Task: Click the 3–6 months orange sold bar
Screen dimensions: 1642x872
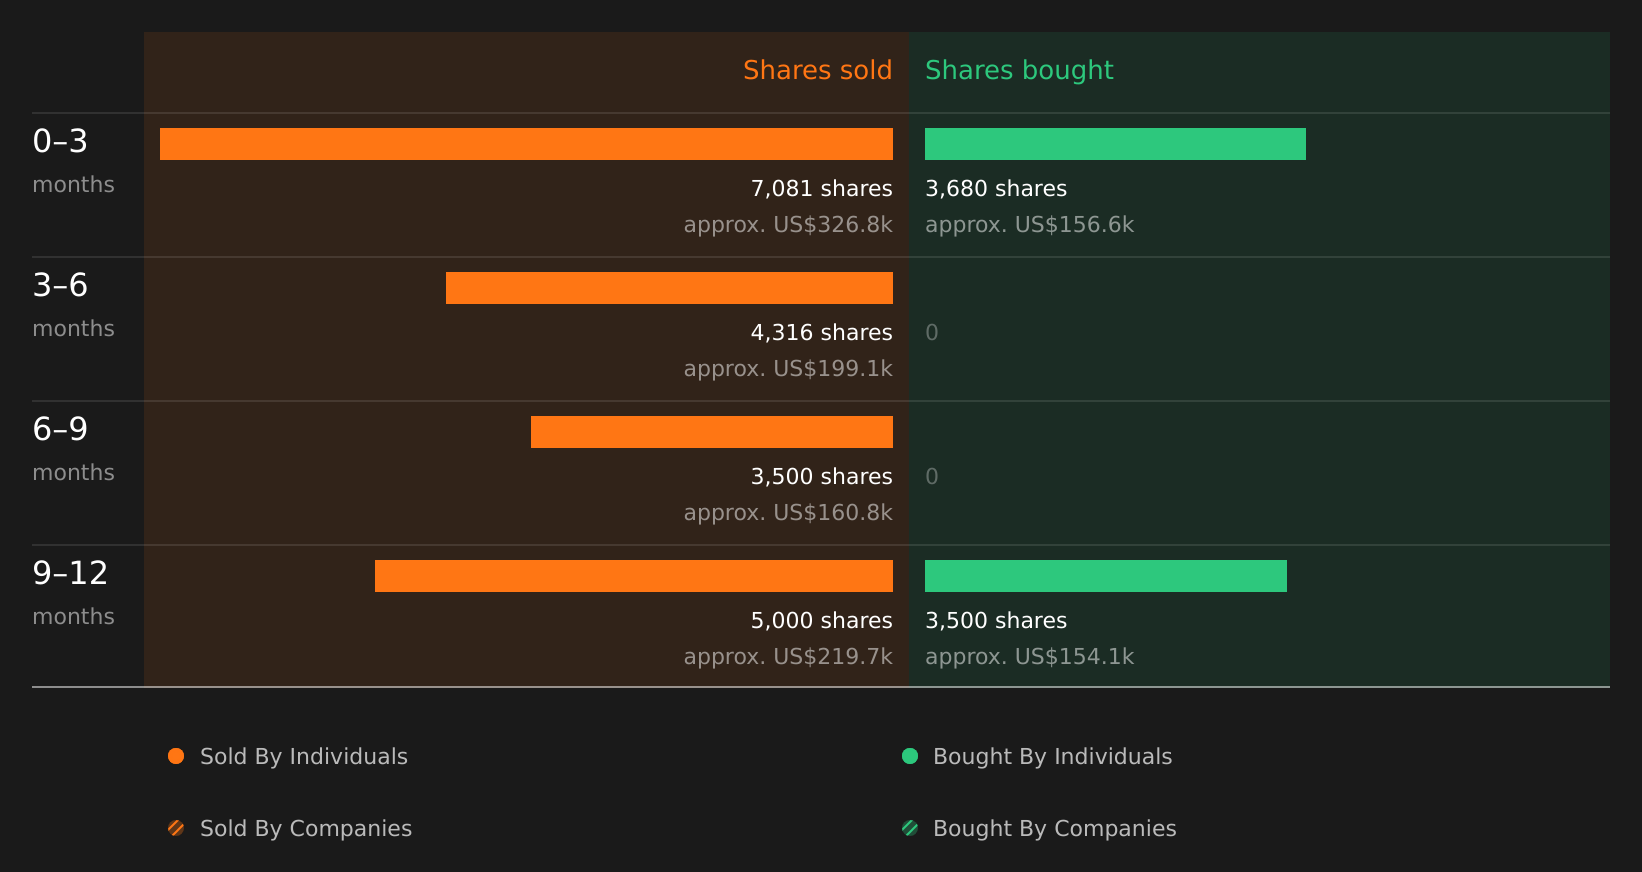Action: [669, 288]
